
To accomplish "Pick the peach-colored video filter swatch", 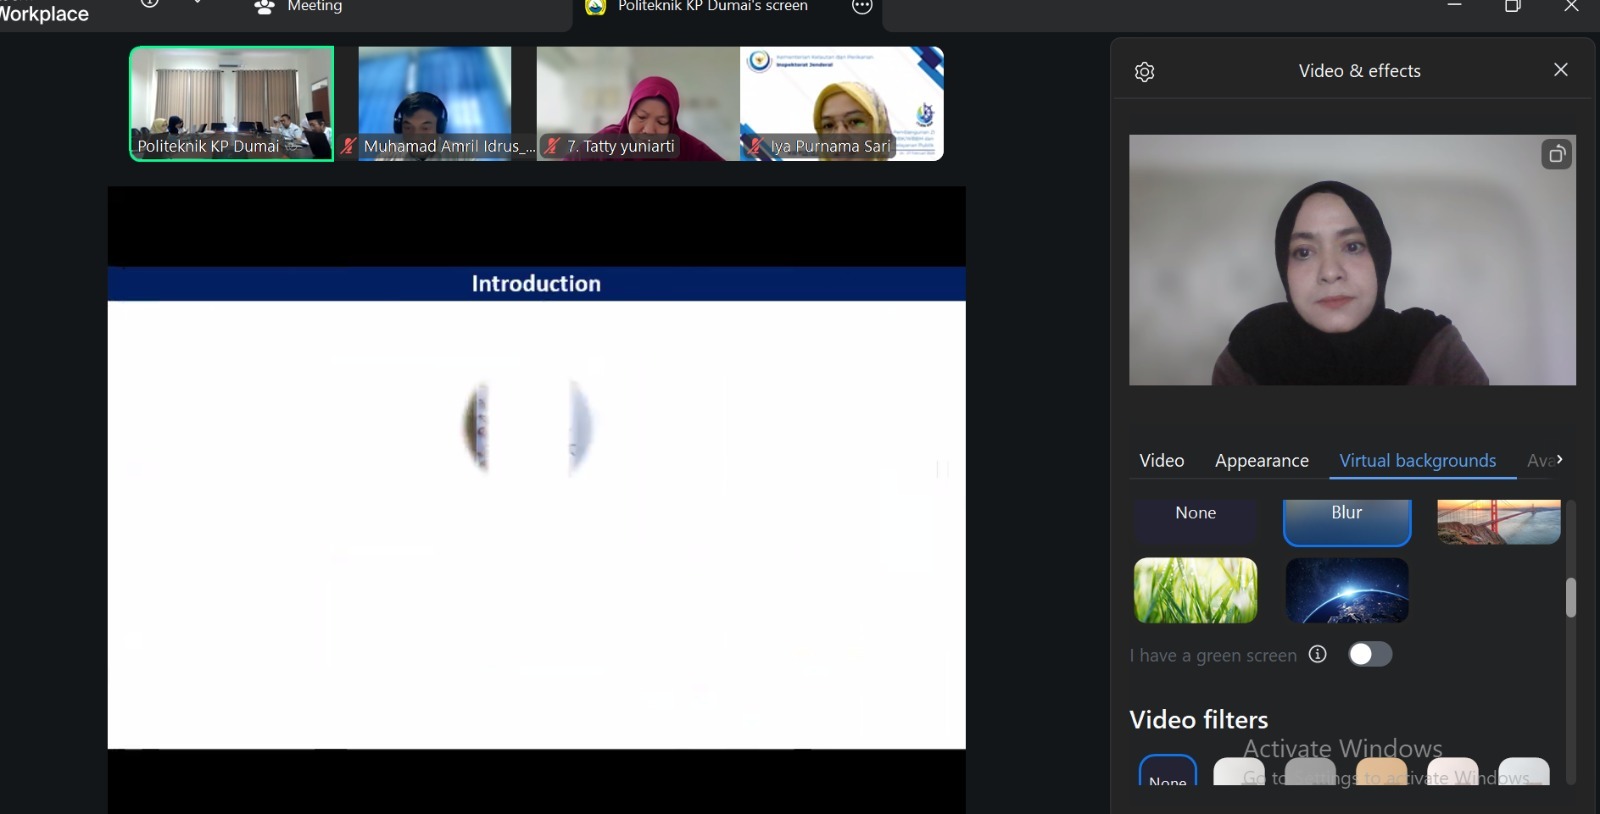I will (1381, 773).
